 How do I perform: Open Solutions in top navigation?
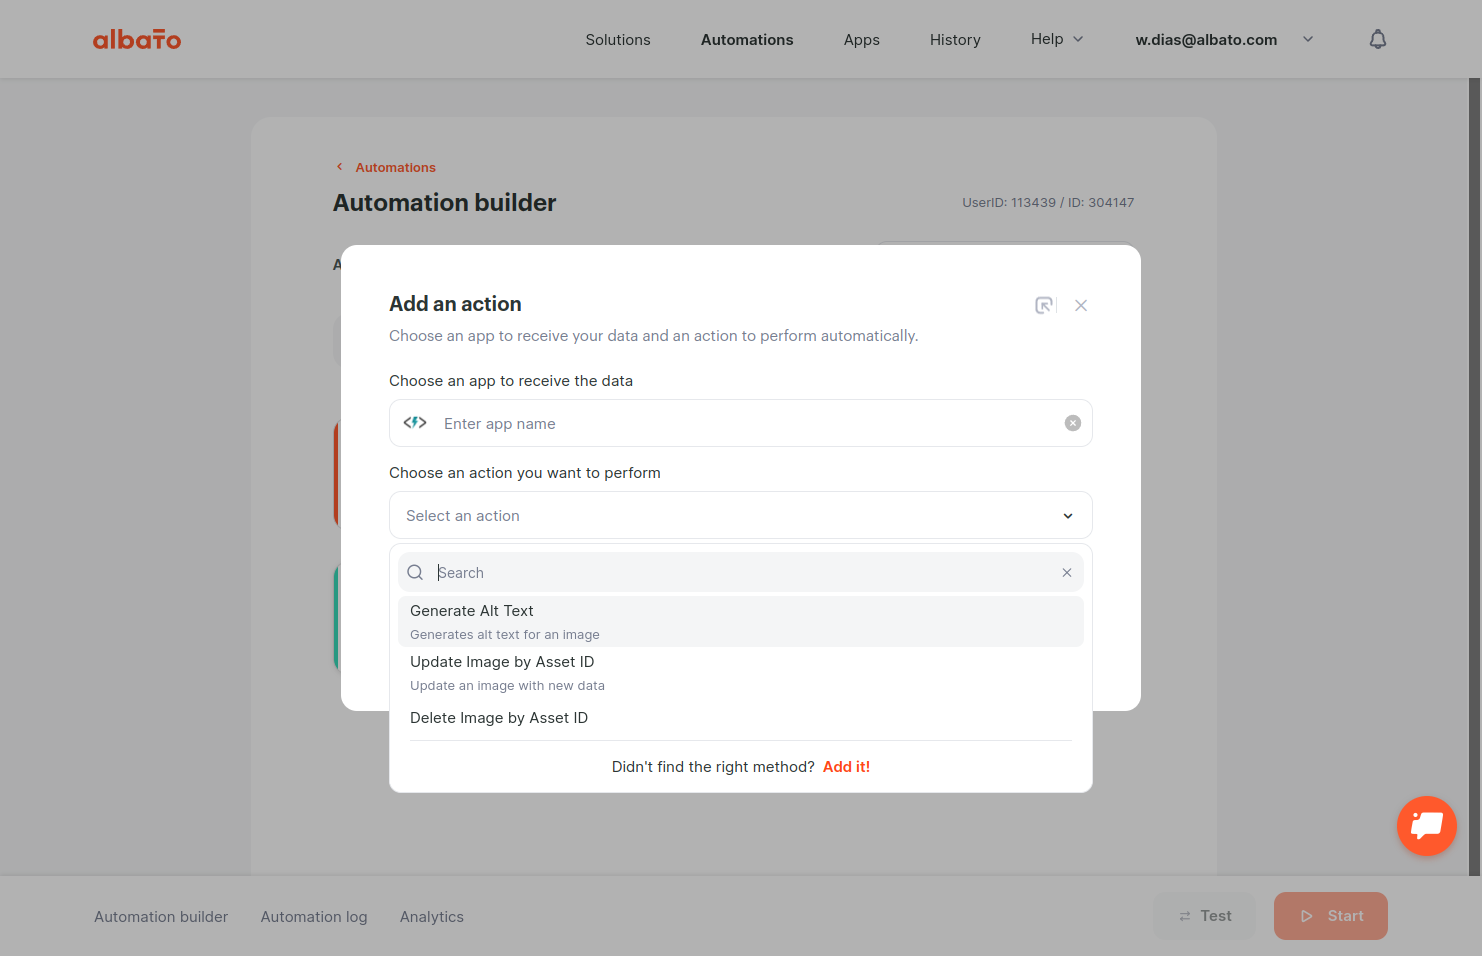coord(618,40)
